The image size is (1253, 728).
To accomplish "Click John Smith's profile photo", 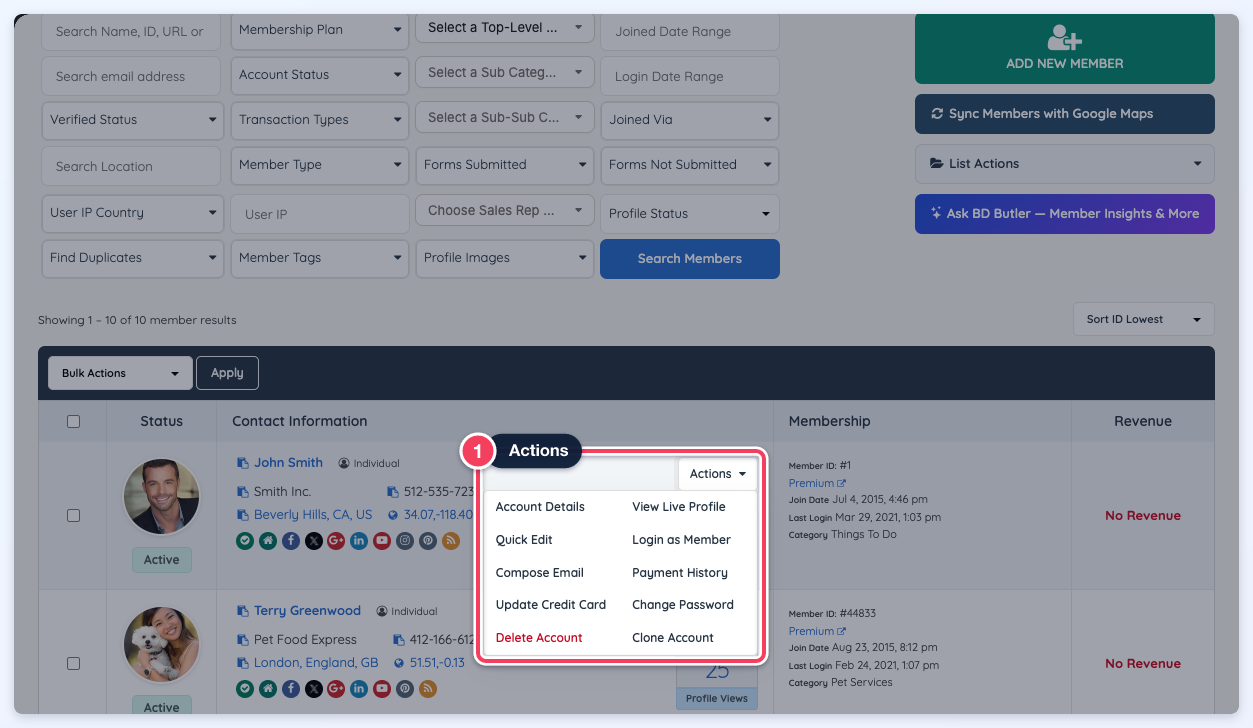I will tap(161, 497).
